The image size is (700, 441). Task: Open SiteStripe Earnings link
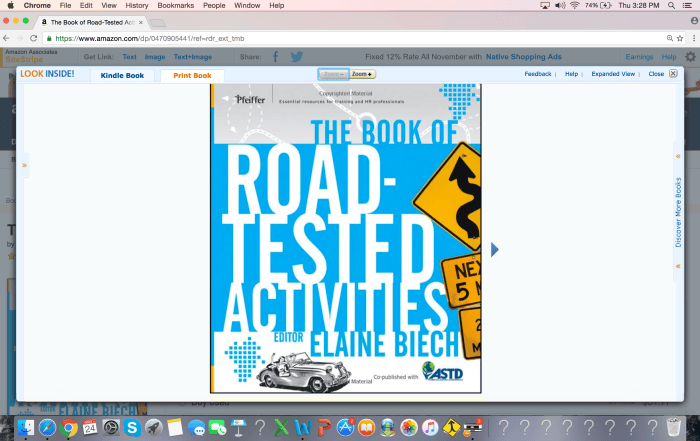coord(639,57)
